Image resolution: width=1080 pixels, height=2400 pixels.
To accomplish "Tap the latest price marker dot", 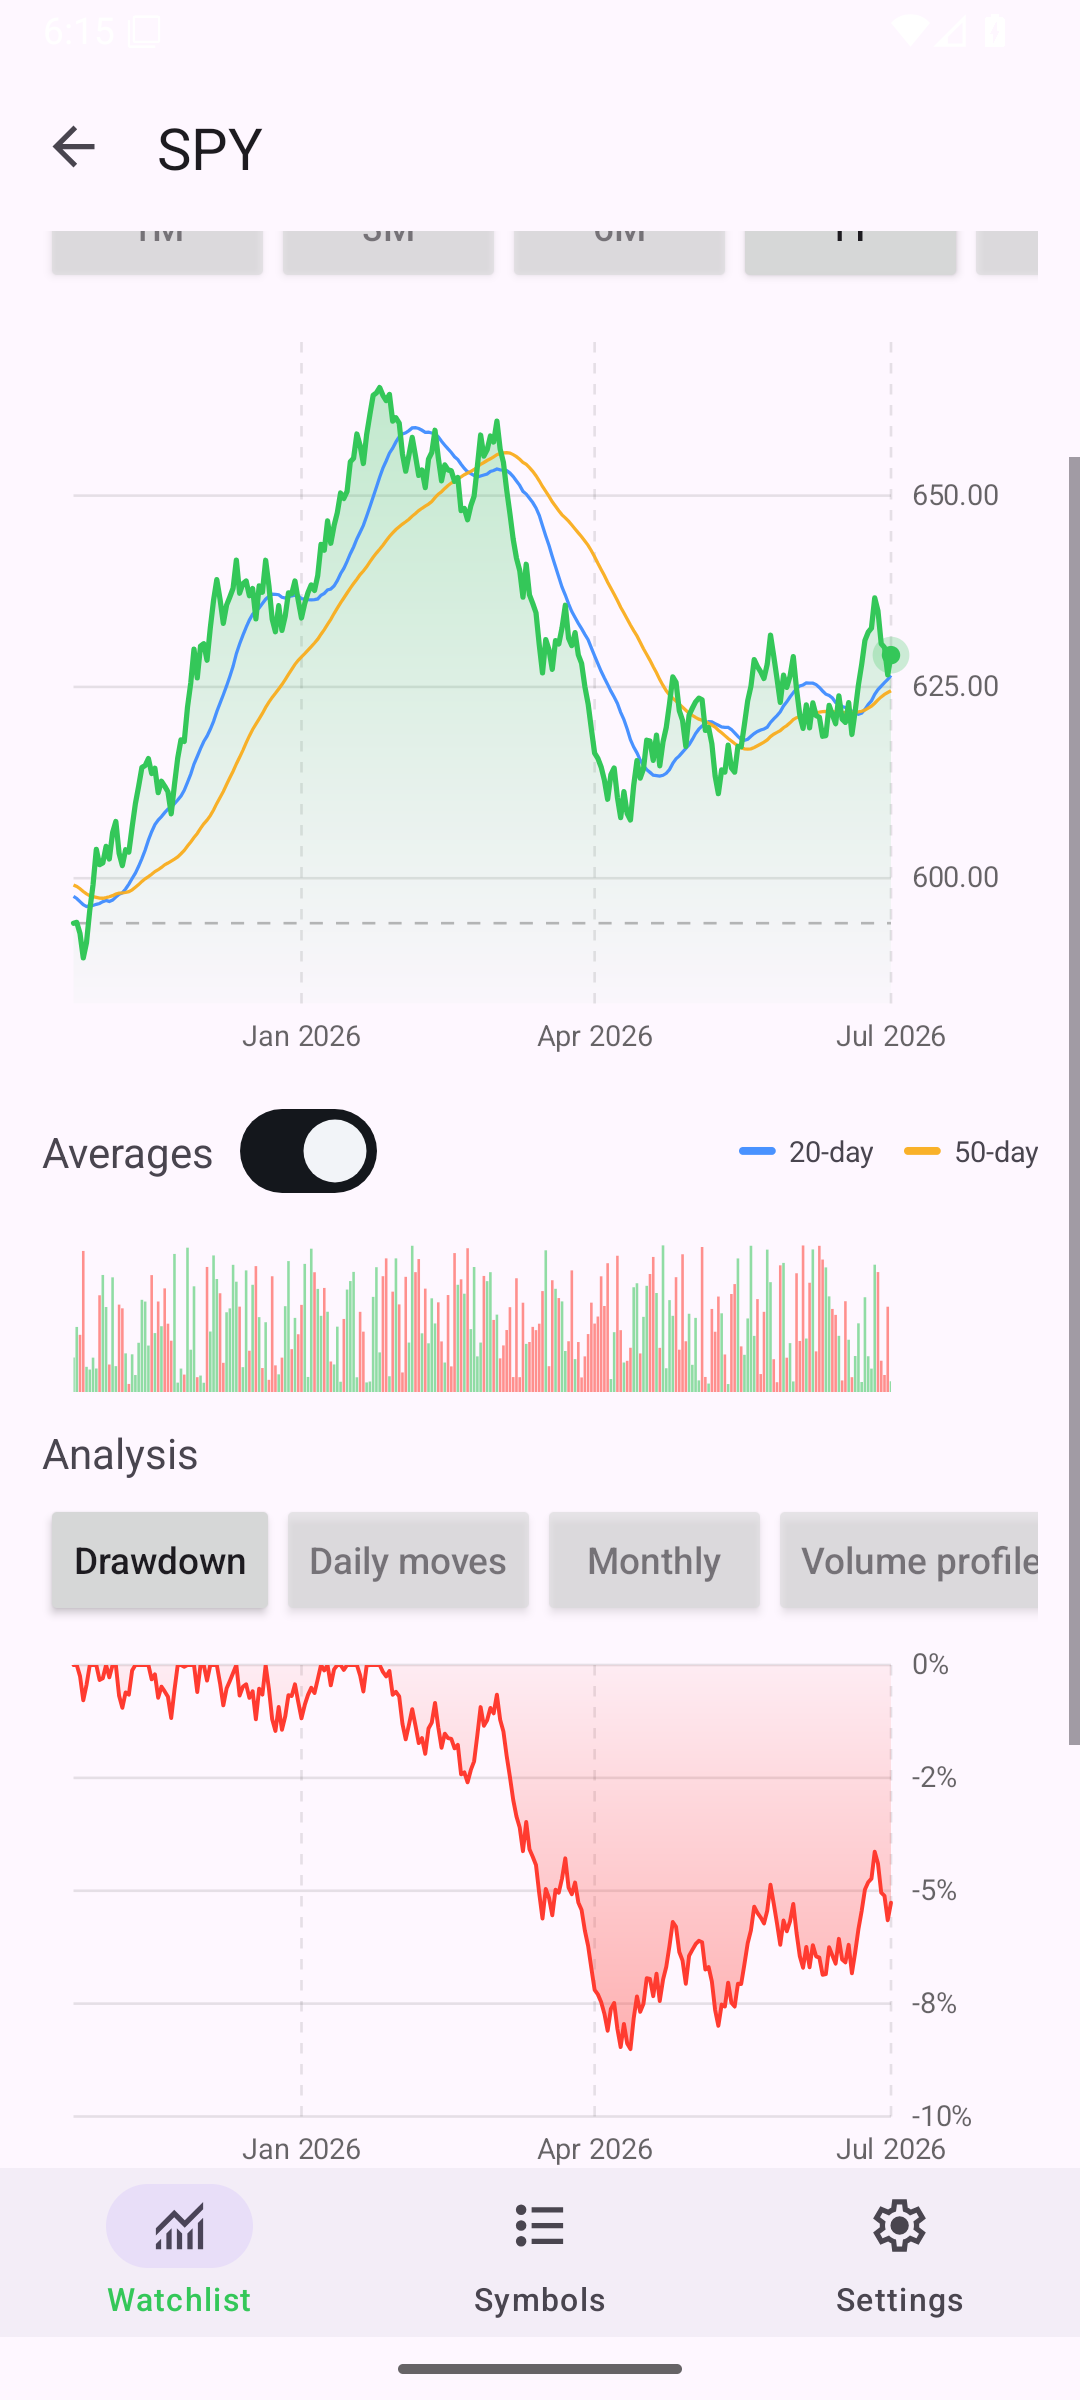I will tap(891, 656).
